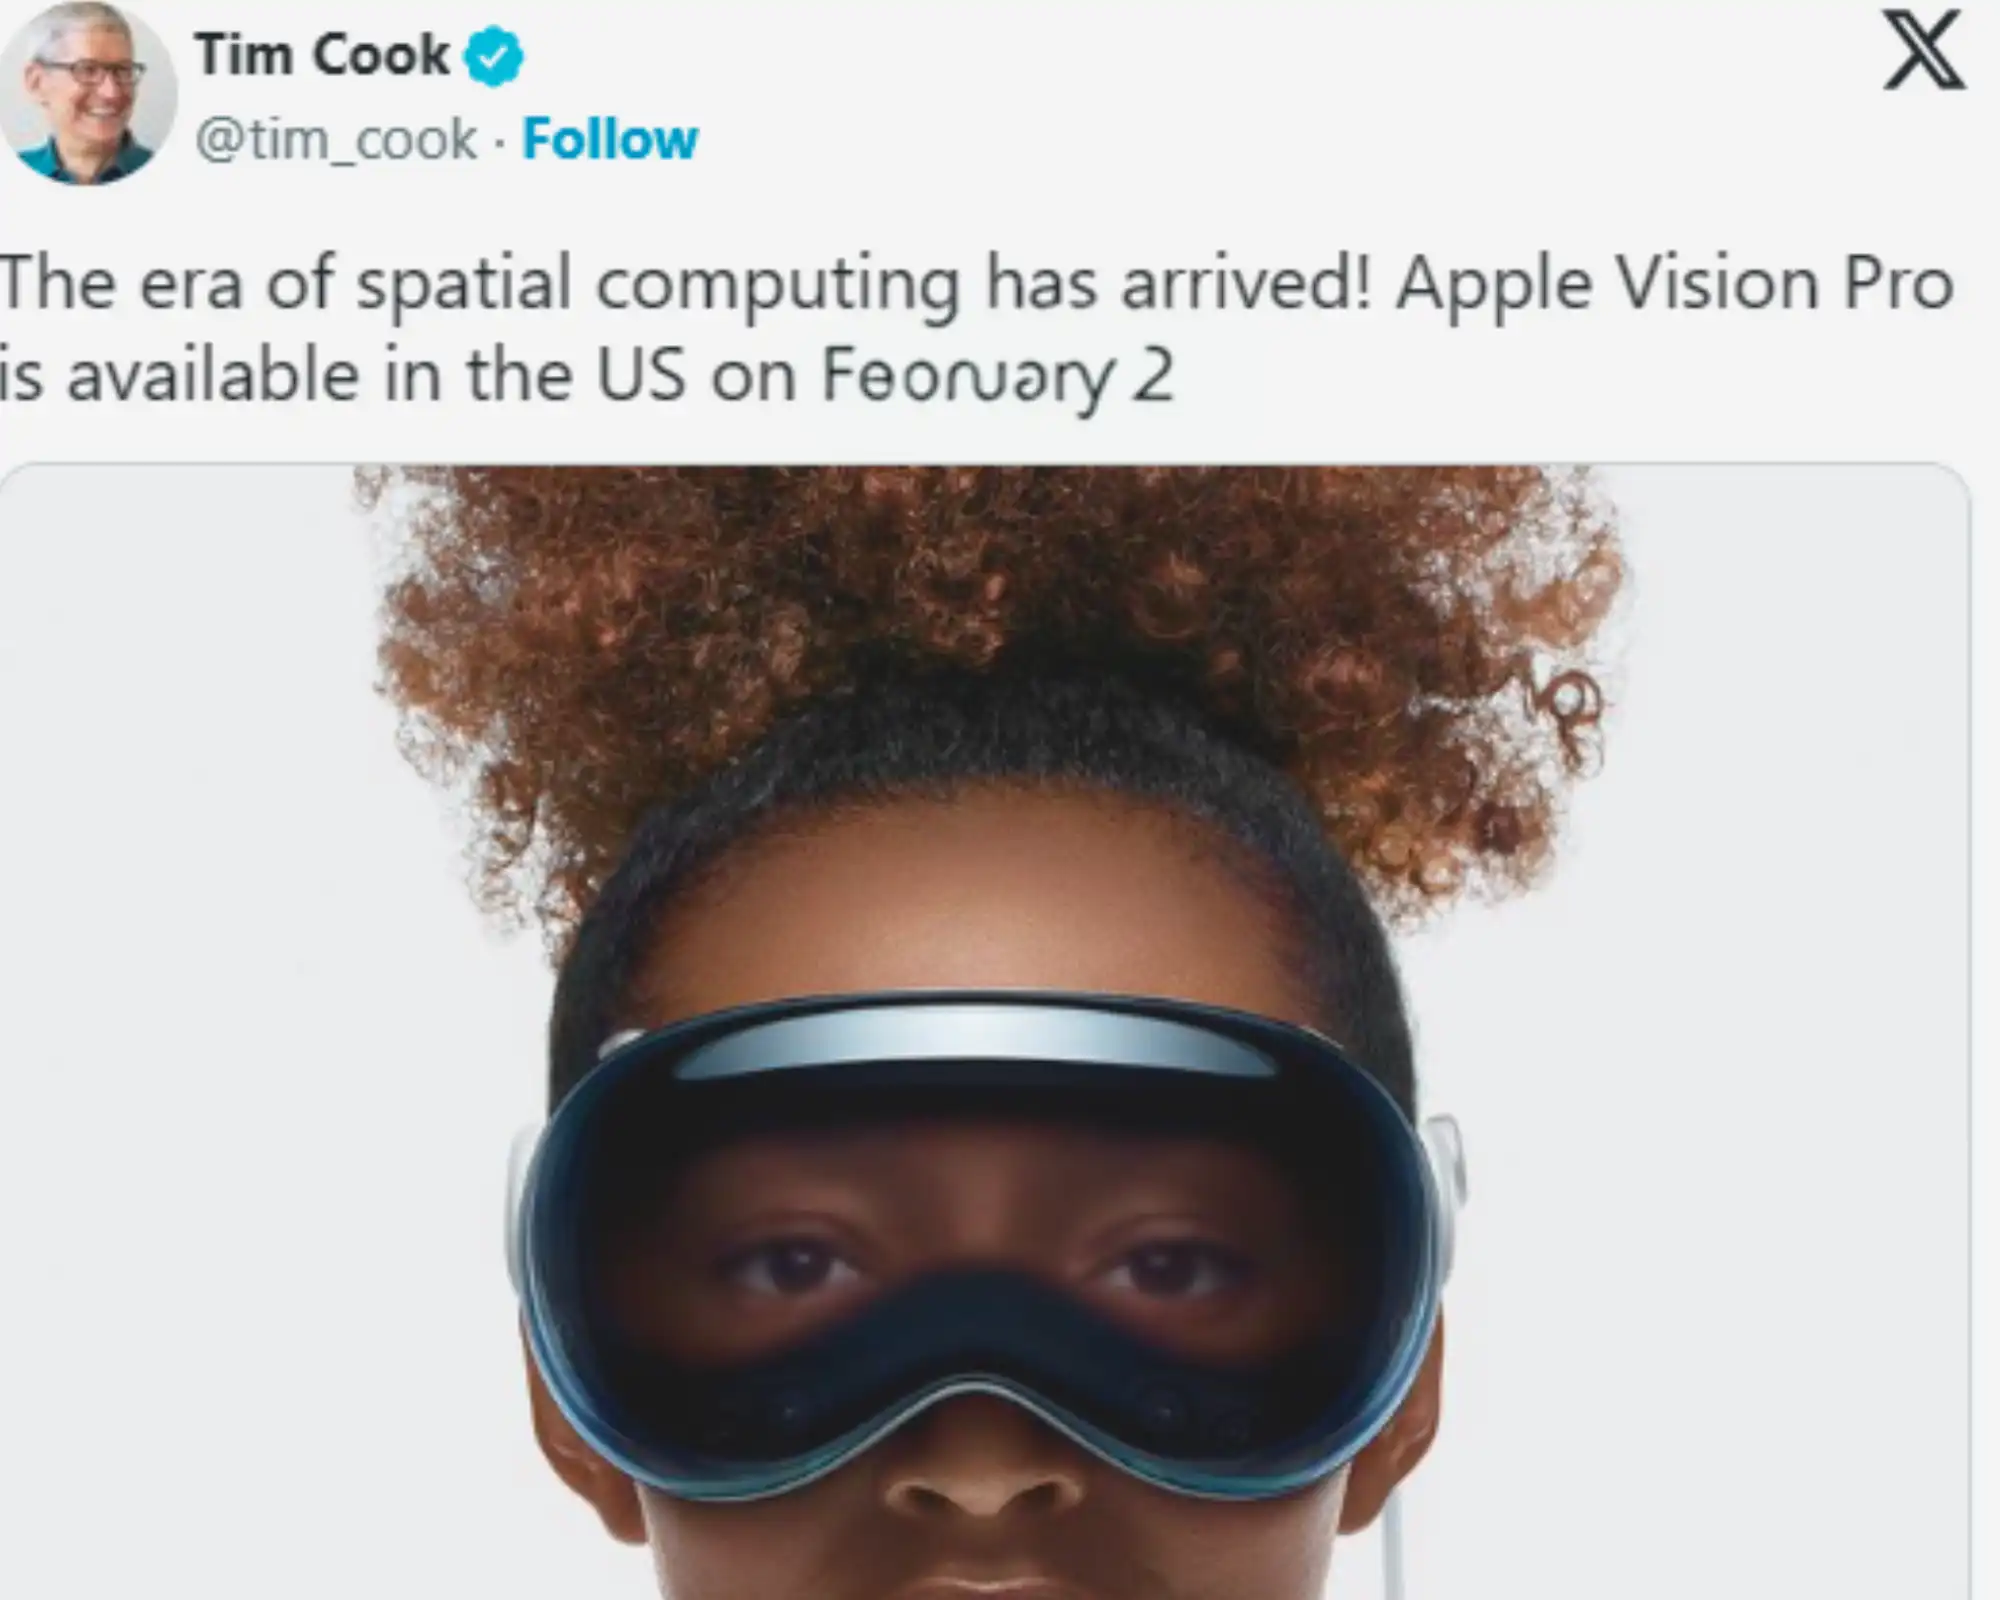
Task: Open the X logo link
Action: pyautogui.click(x=1924, y=50)
